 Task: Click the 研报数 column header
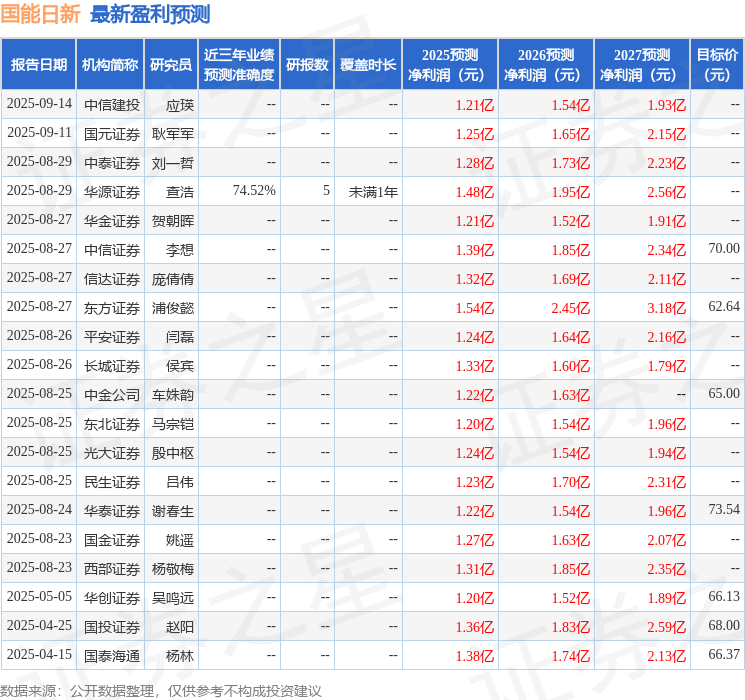click(307, 64)
